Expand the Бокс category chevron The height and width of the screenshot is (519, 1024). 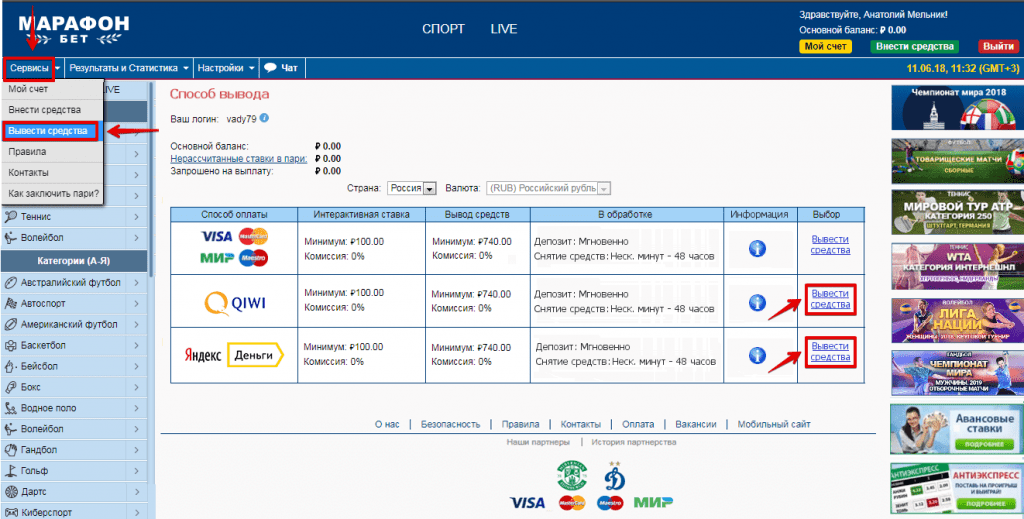pos(137,387)
